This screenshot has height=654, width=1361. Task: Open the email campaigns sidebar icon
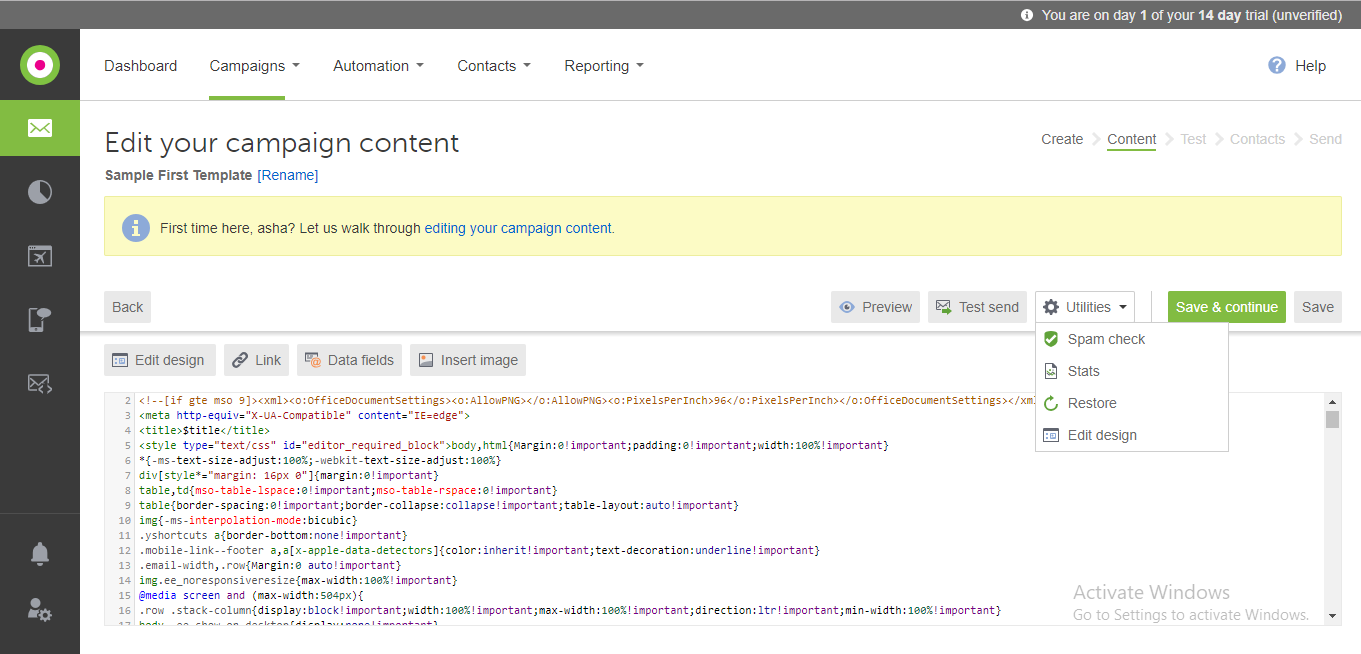tap(40, 128)
